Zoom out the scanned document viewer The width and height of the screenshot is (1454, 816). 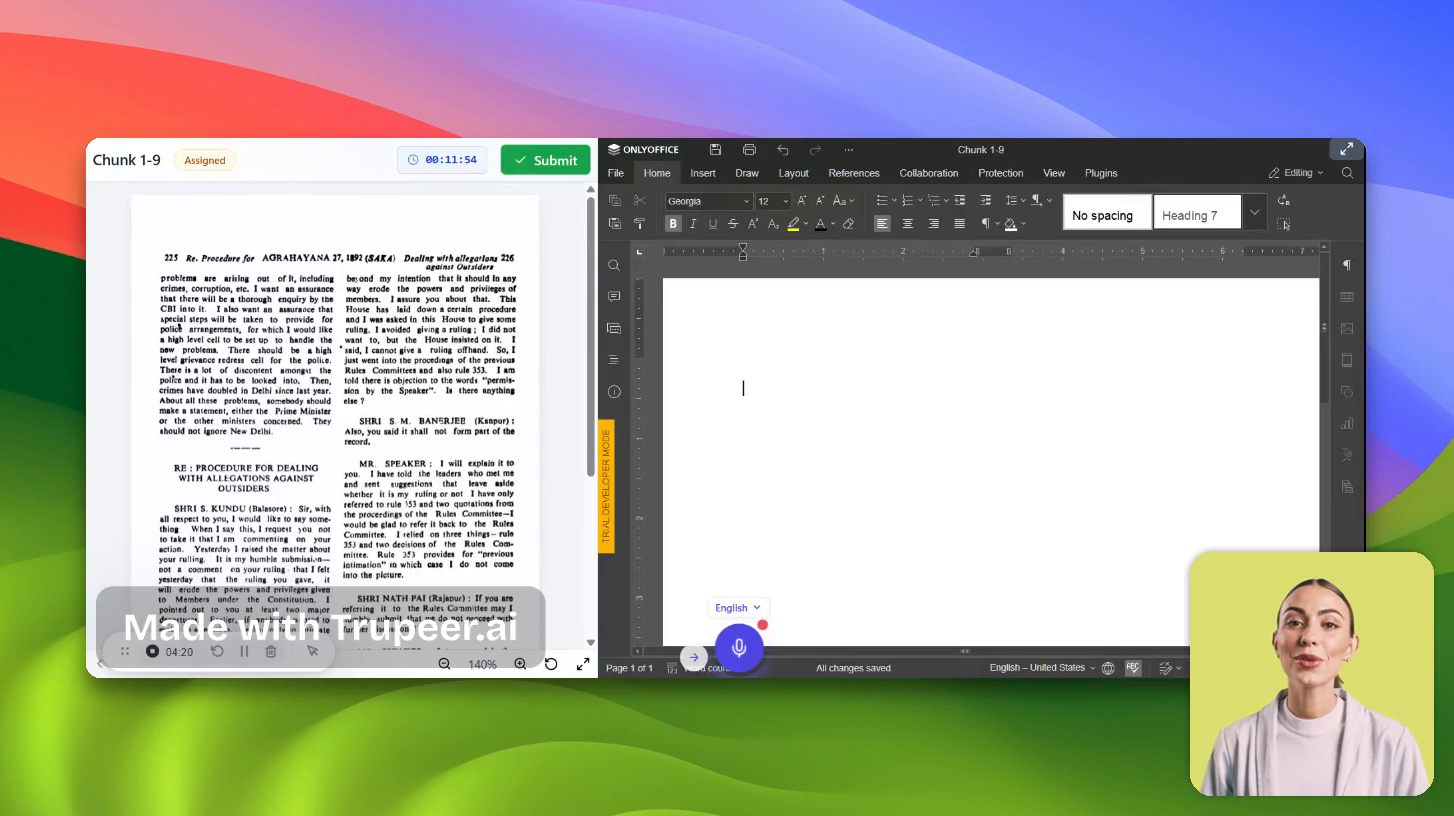(444, 664)
